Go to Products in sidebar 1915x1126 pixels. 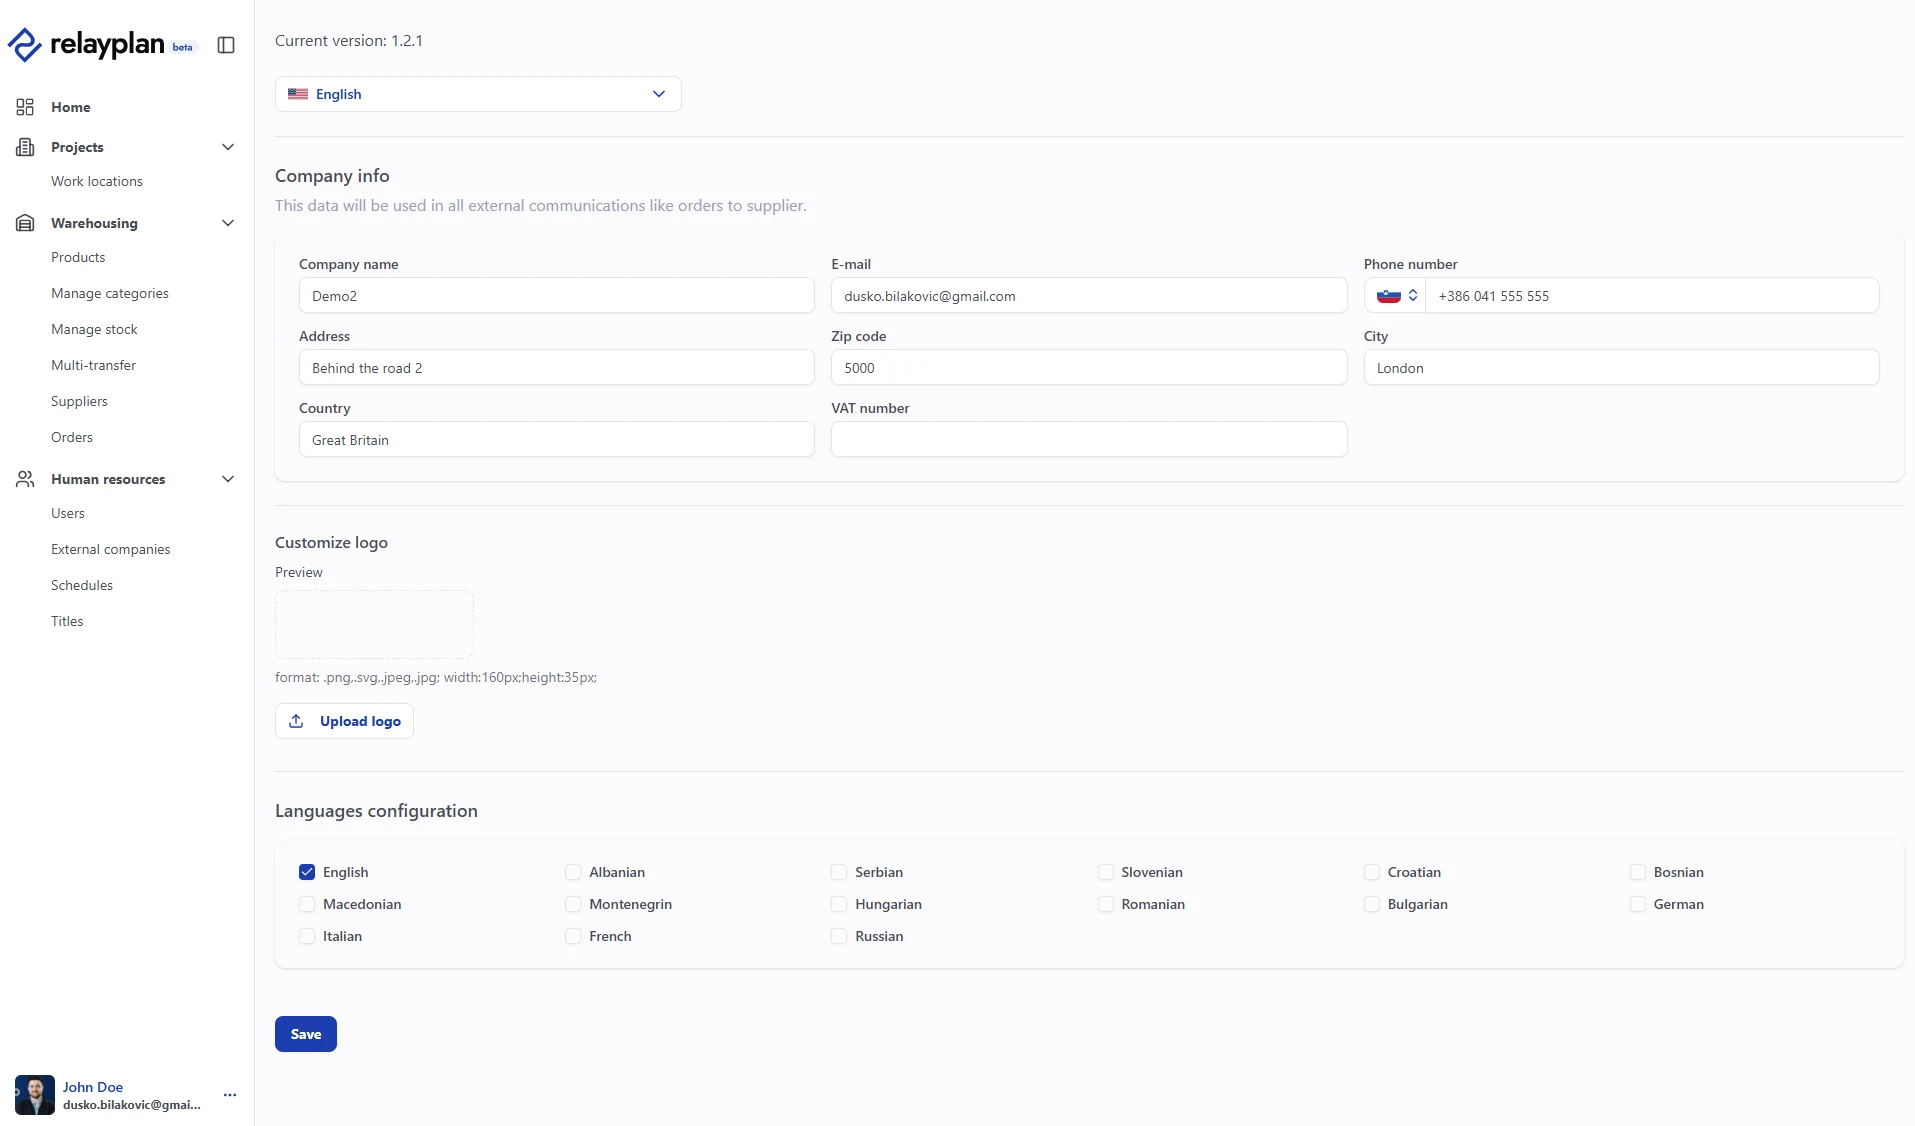pos(78,257)
